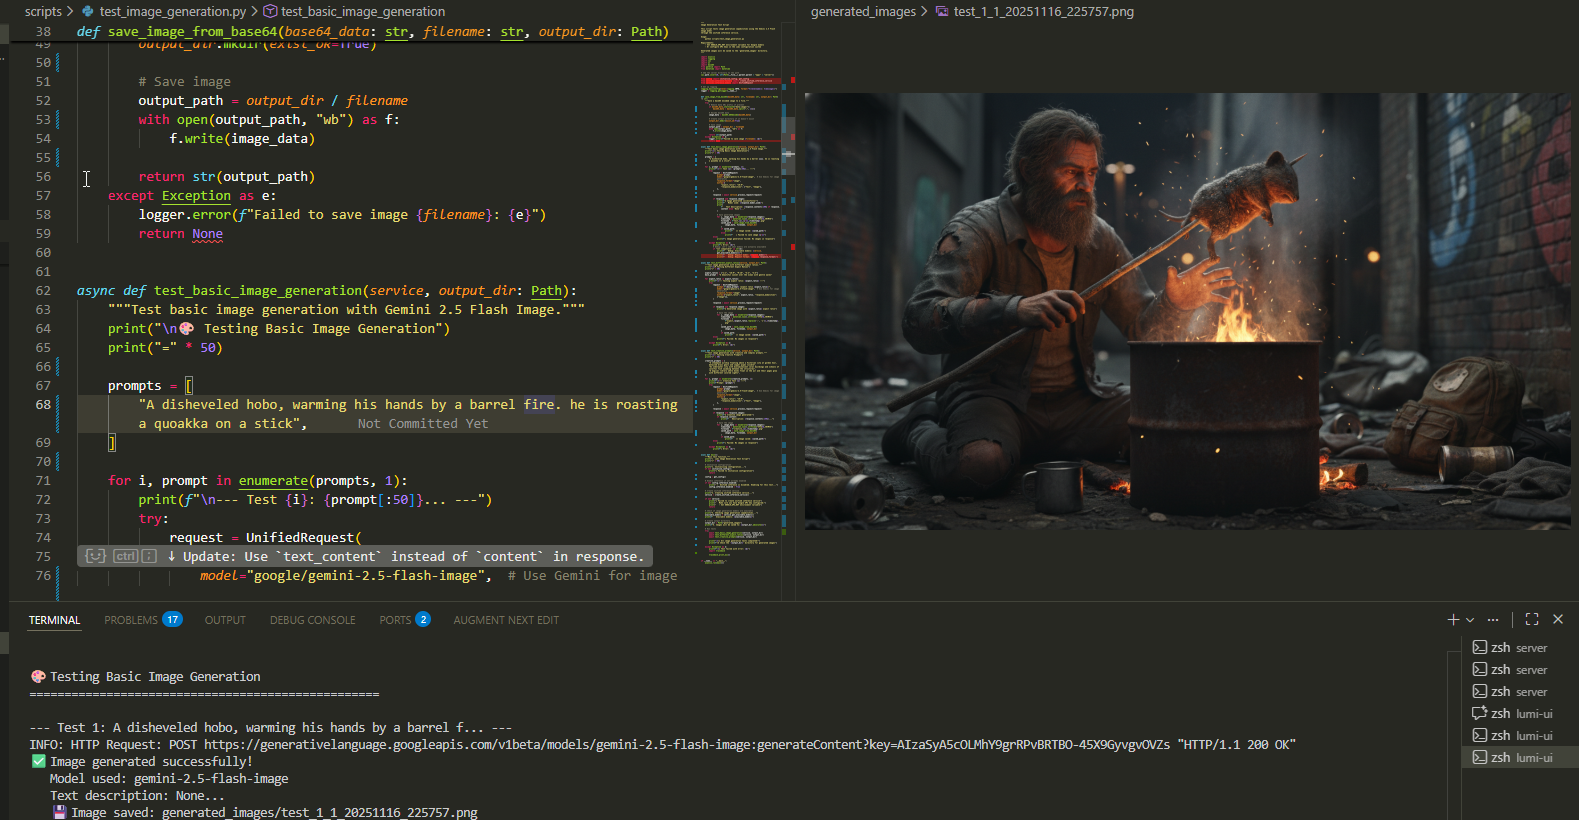Switch to the Problems tab

pos(131,620)
